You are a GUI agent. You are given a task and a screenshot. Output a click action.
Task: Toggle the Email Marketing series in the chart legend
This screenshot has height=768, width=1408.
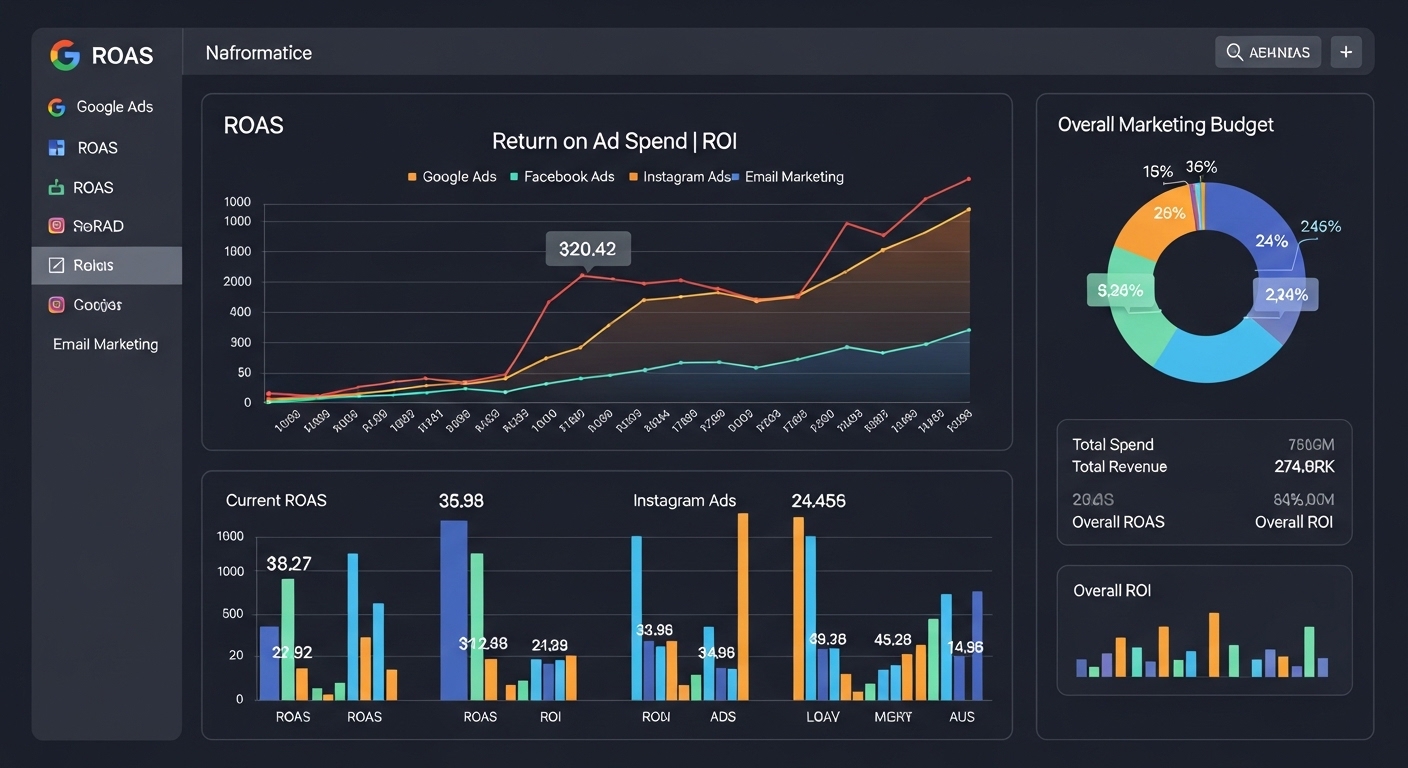(x=788, y=177)
